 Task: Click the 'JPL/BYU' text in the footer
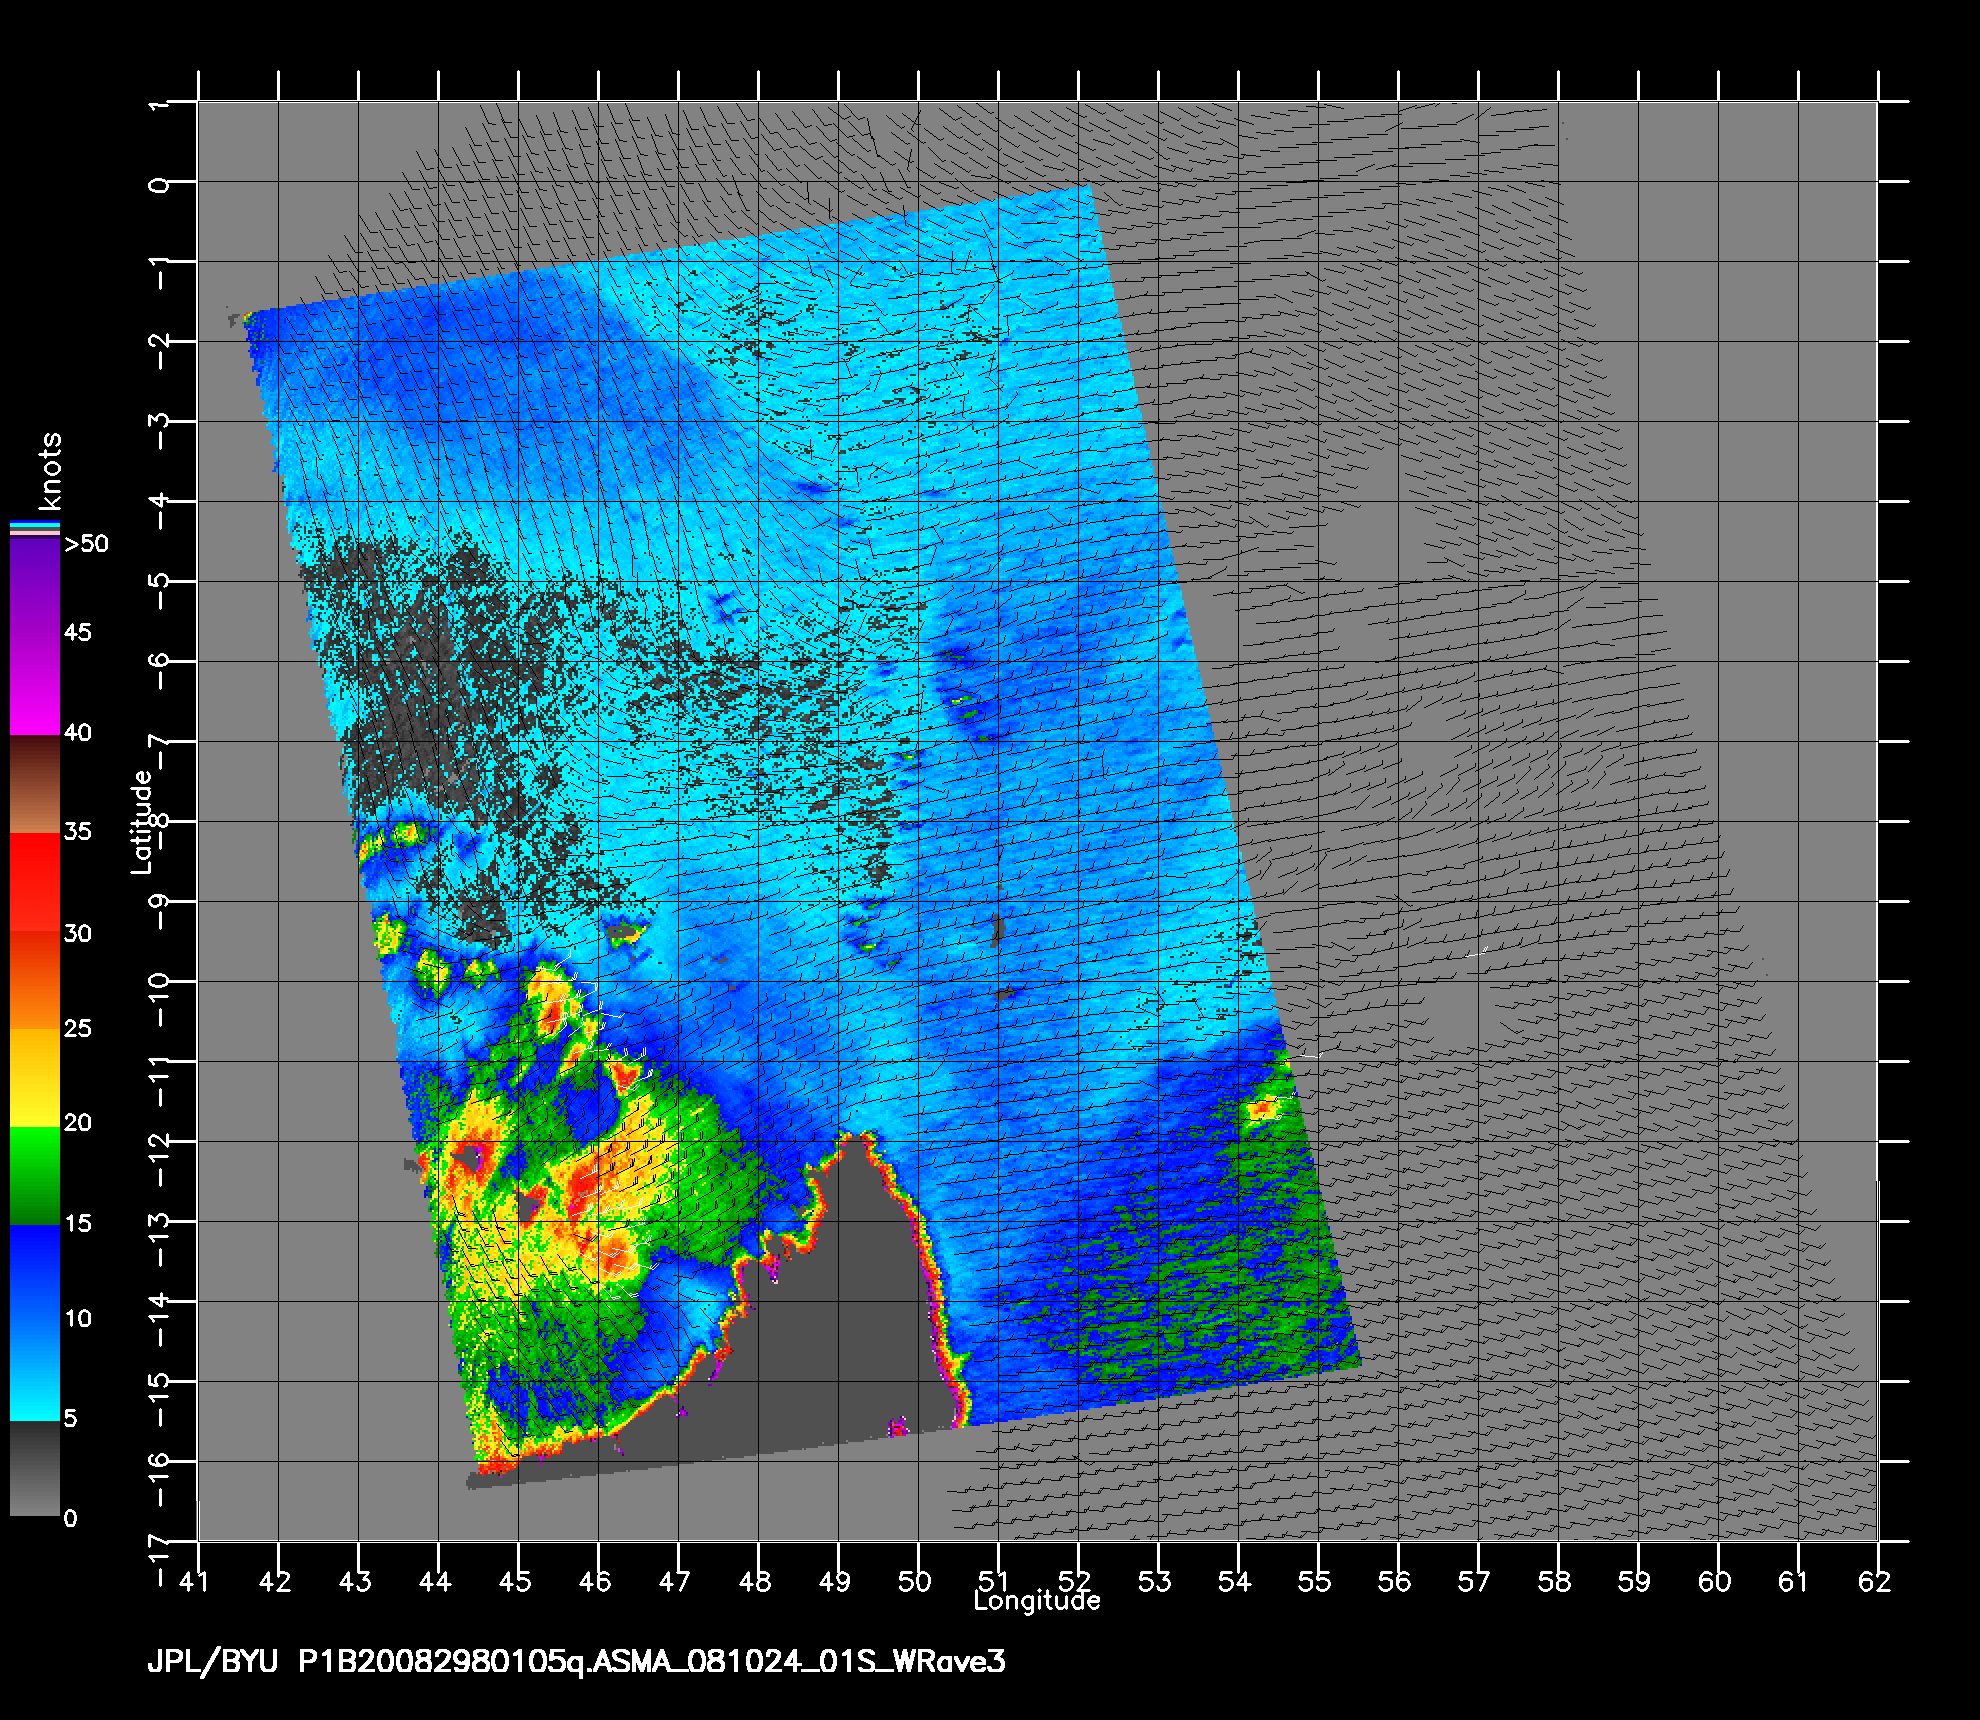212,1663
